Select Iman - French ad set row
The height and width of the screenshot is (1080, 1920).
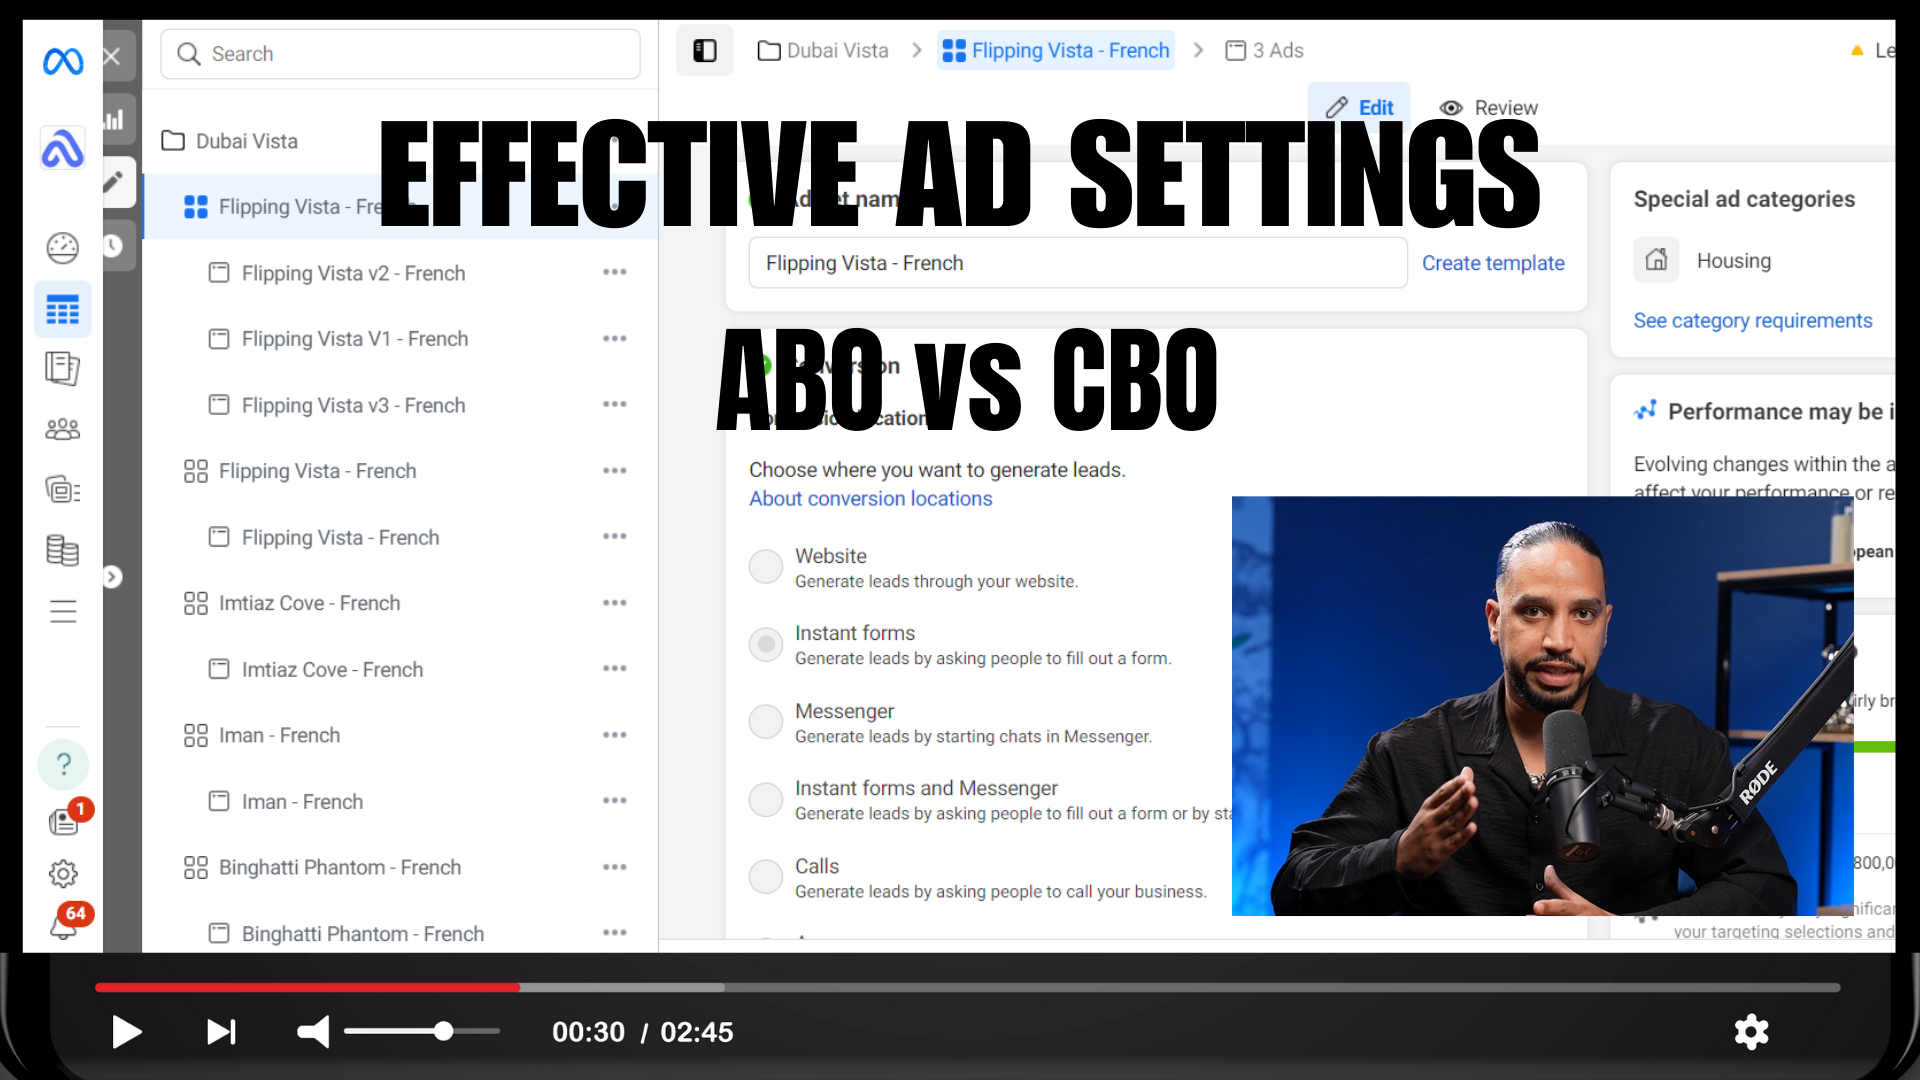279,735
